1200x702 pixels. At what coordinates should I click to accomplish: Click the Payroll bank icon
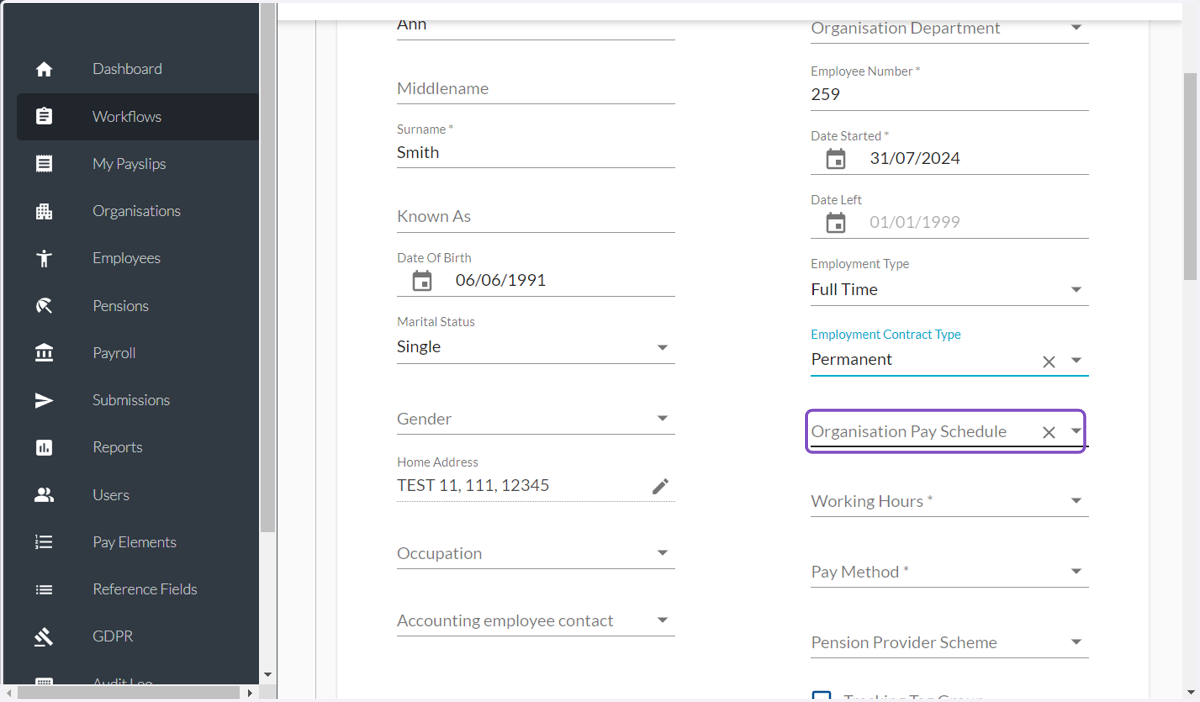pyautogui.click(x=44, y=353)
